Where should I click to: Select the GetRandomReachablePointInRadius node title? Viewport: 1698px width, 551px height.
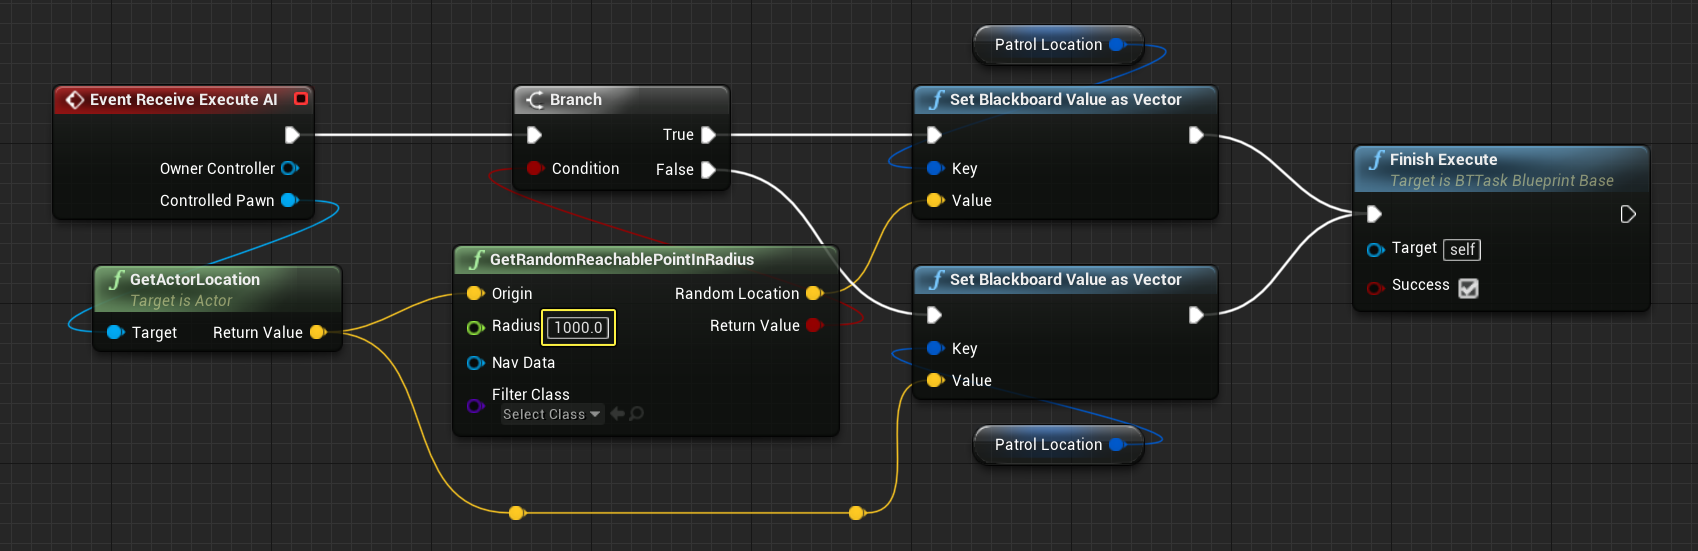(x=622, y=259)
